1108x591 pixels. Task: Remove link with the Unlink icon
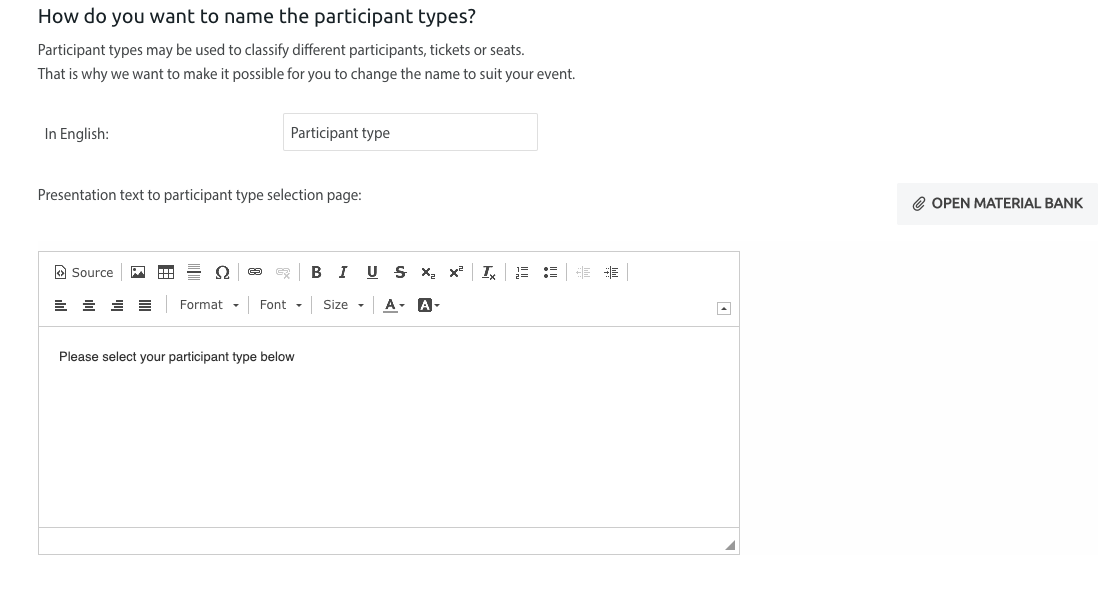(283, 272)
